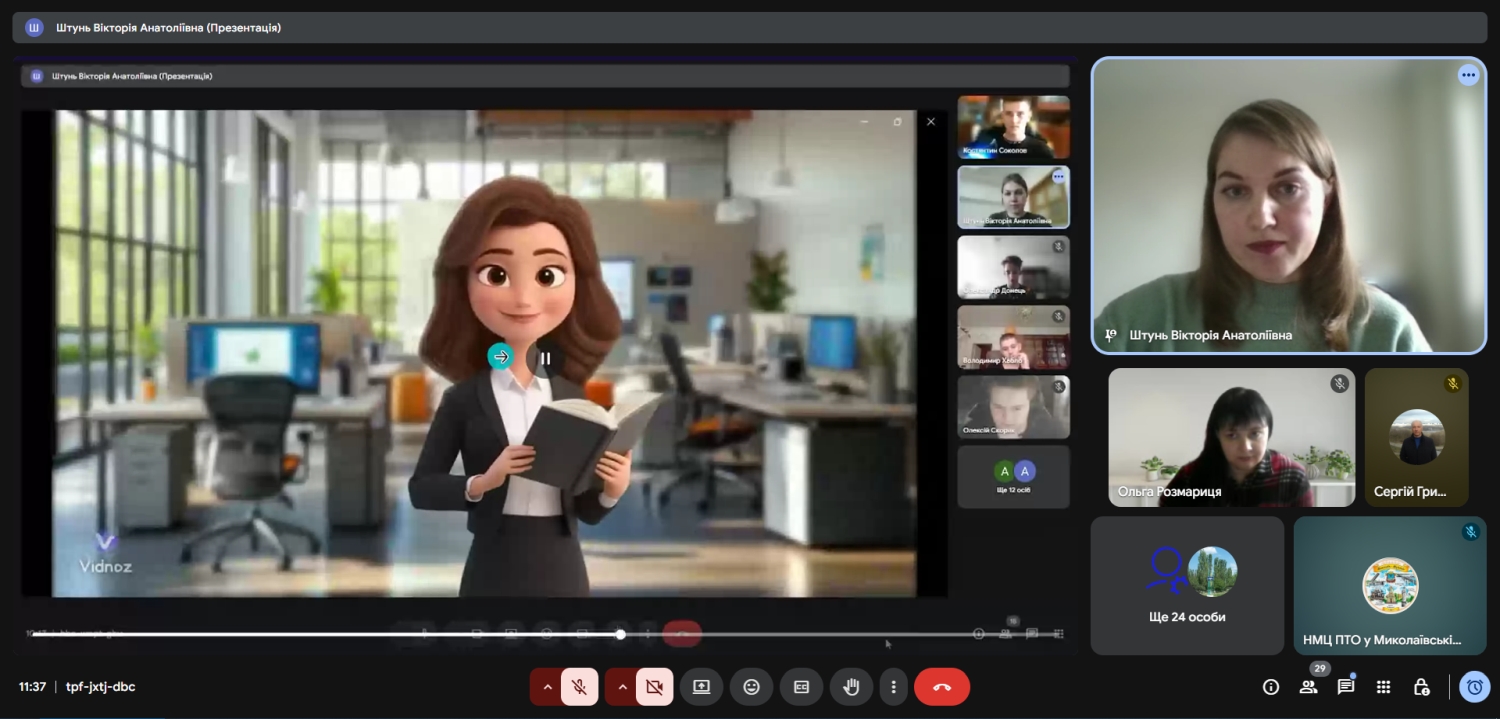Open the activities grid icon
1500x719 pixels.
click(x=1384, y=687)
